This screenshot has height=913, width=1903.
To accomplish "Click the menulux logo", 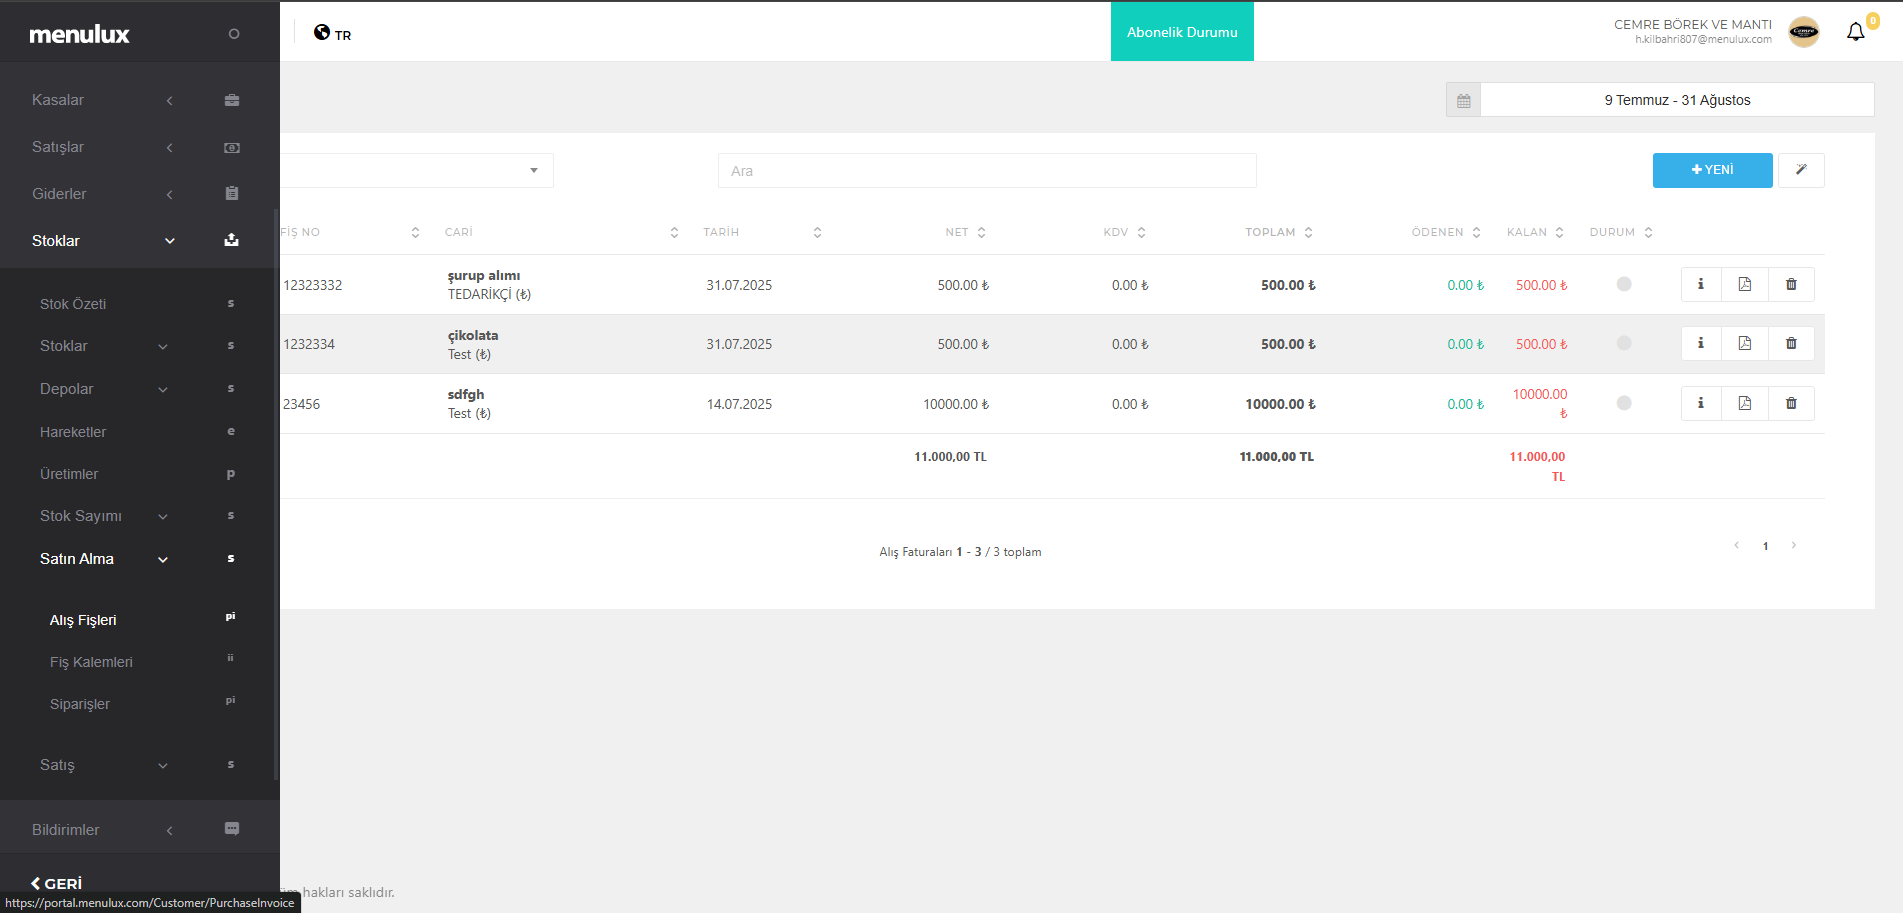I will click(79, 34).
